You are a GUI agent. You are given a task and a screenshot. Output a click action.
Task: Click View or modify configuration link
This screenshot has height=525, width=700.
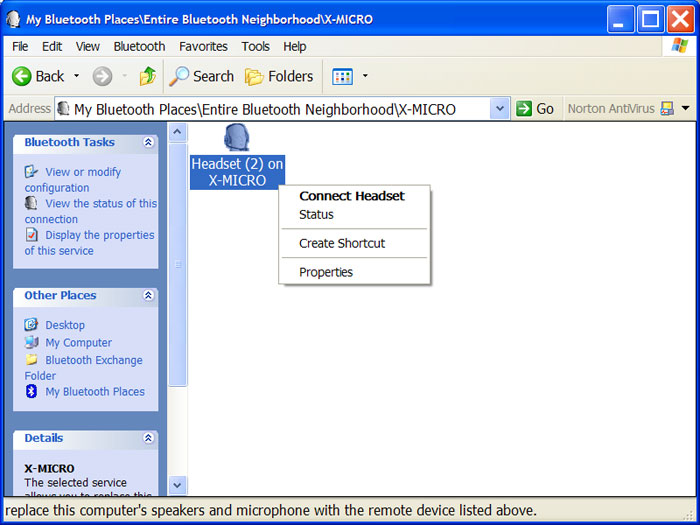pyautogui.click(x=73, y=179)
